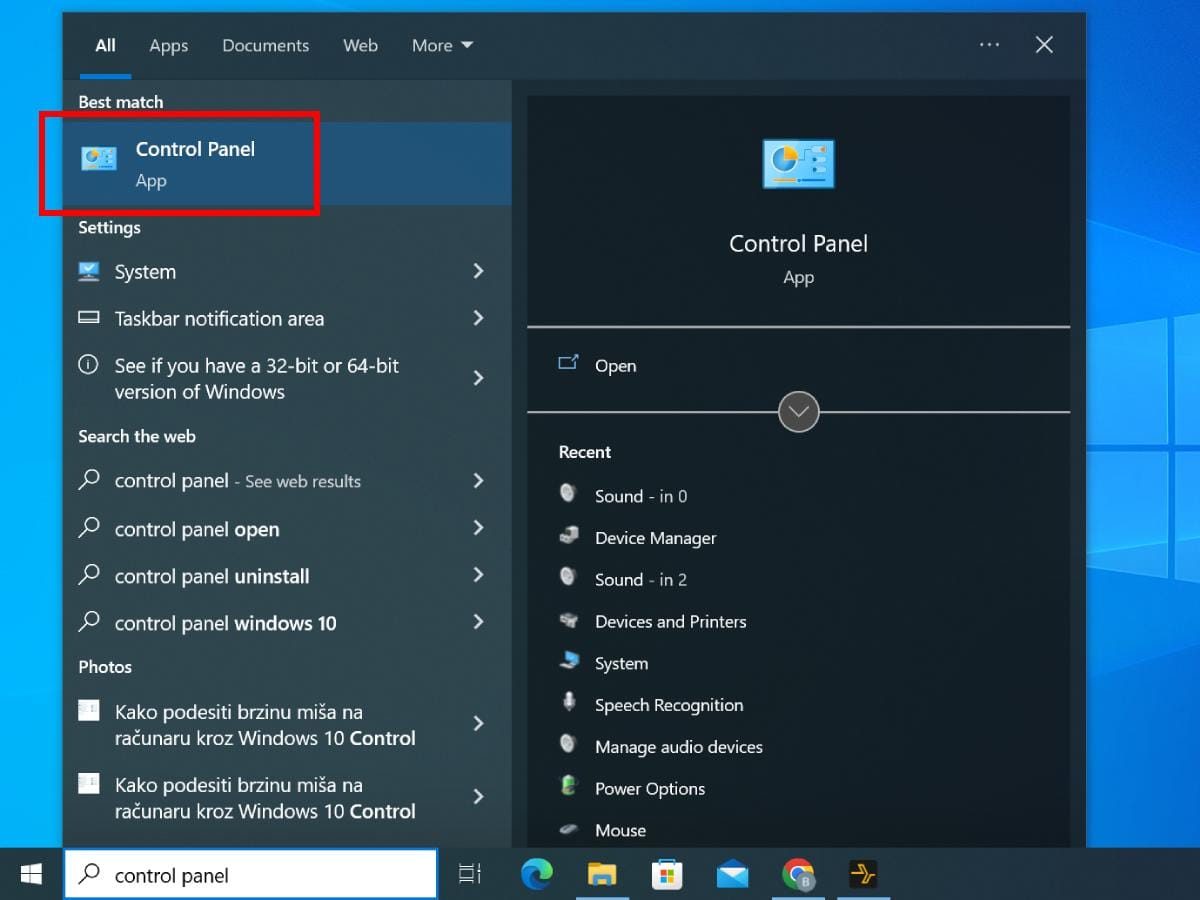Open Task View from the taskbar
The height and width of the screenshot is (900, 1200).
pyautogui.click(x=470, y=875)
